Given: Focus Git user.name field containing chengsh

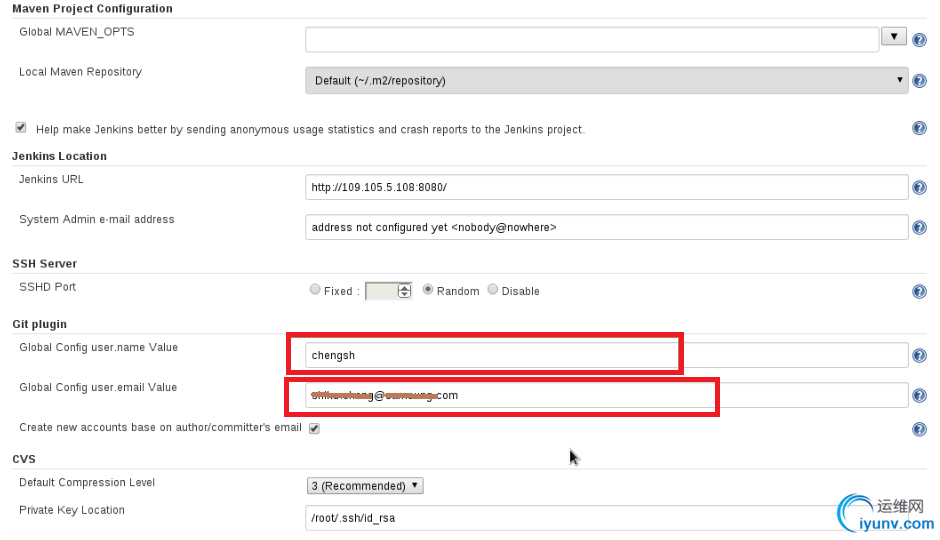Looking at the screenshot, I should tap(607, 355).
